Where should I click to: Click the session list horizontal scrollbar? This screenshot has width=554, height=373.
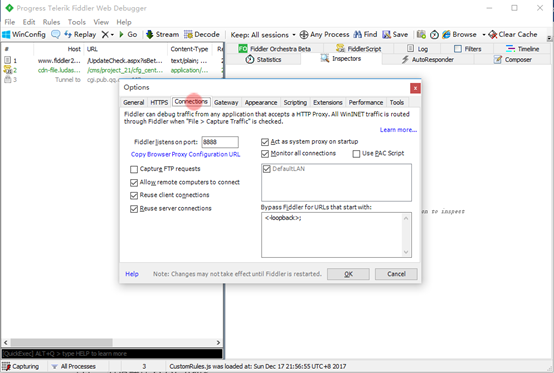pos(112,342)
